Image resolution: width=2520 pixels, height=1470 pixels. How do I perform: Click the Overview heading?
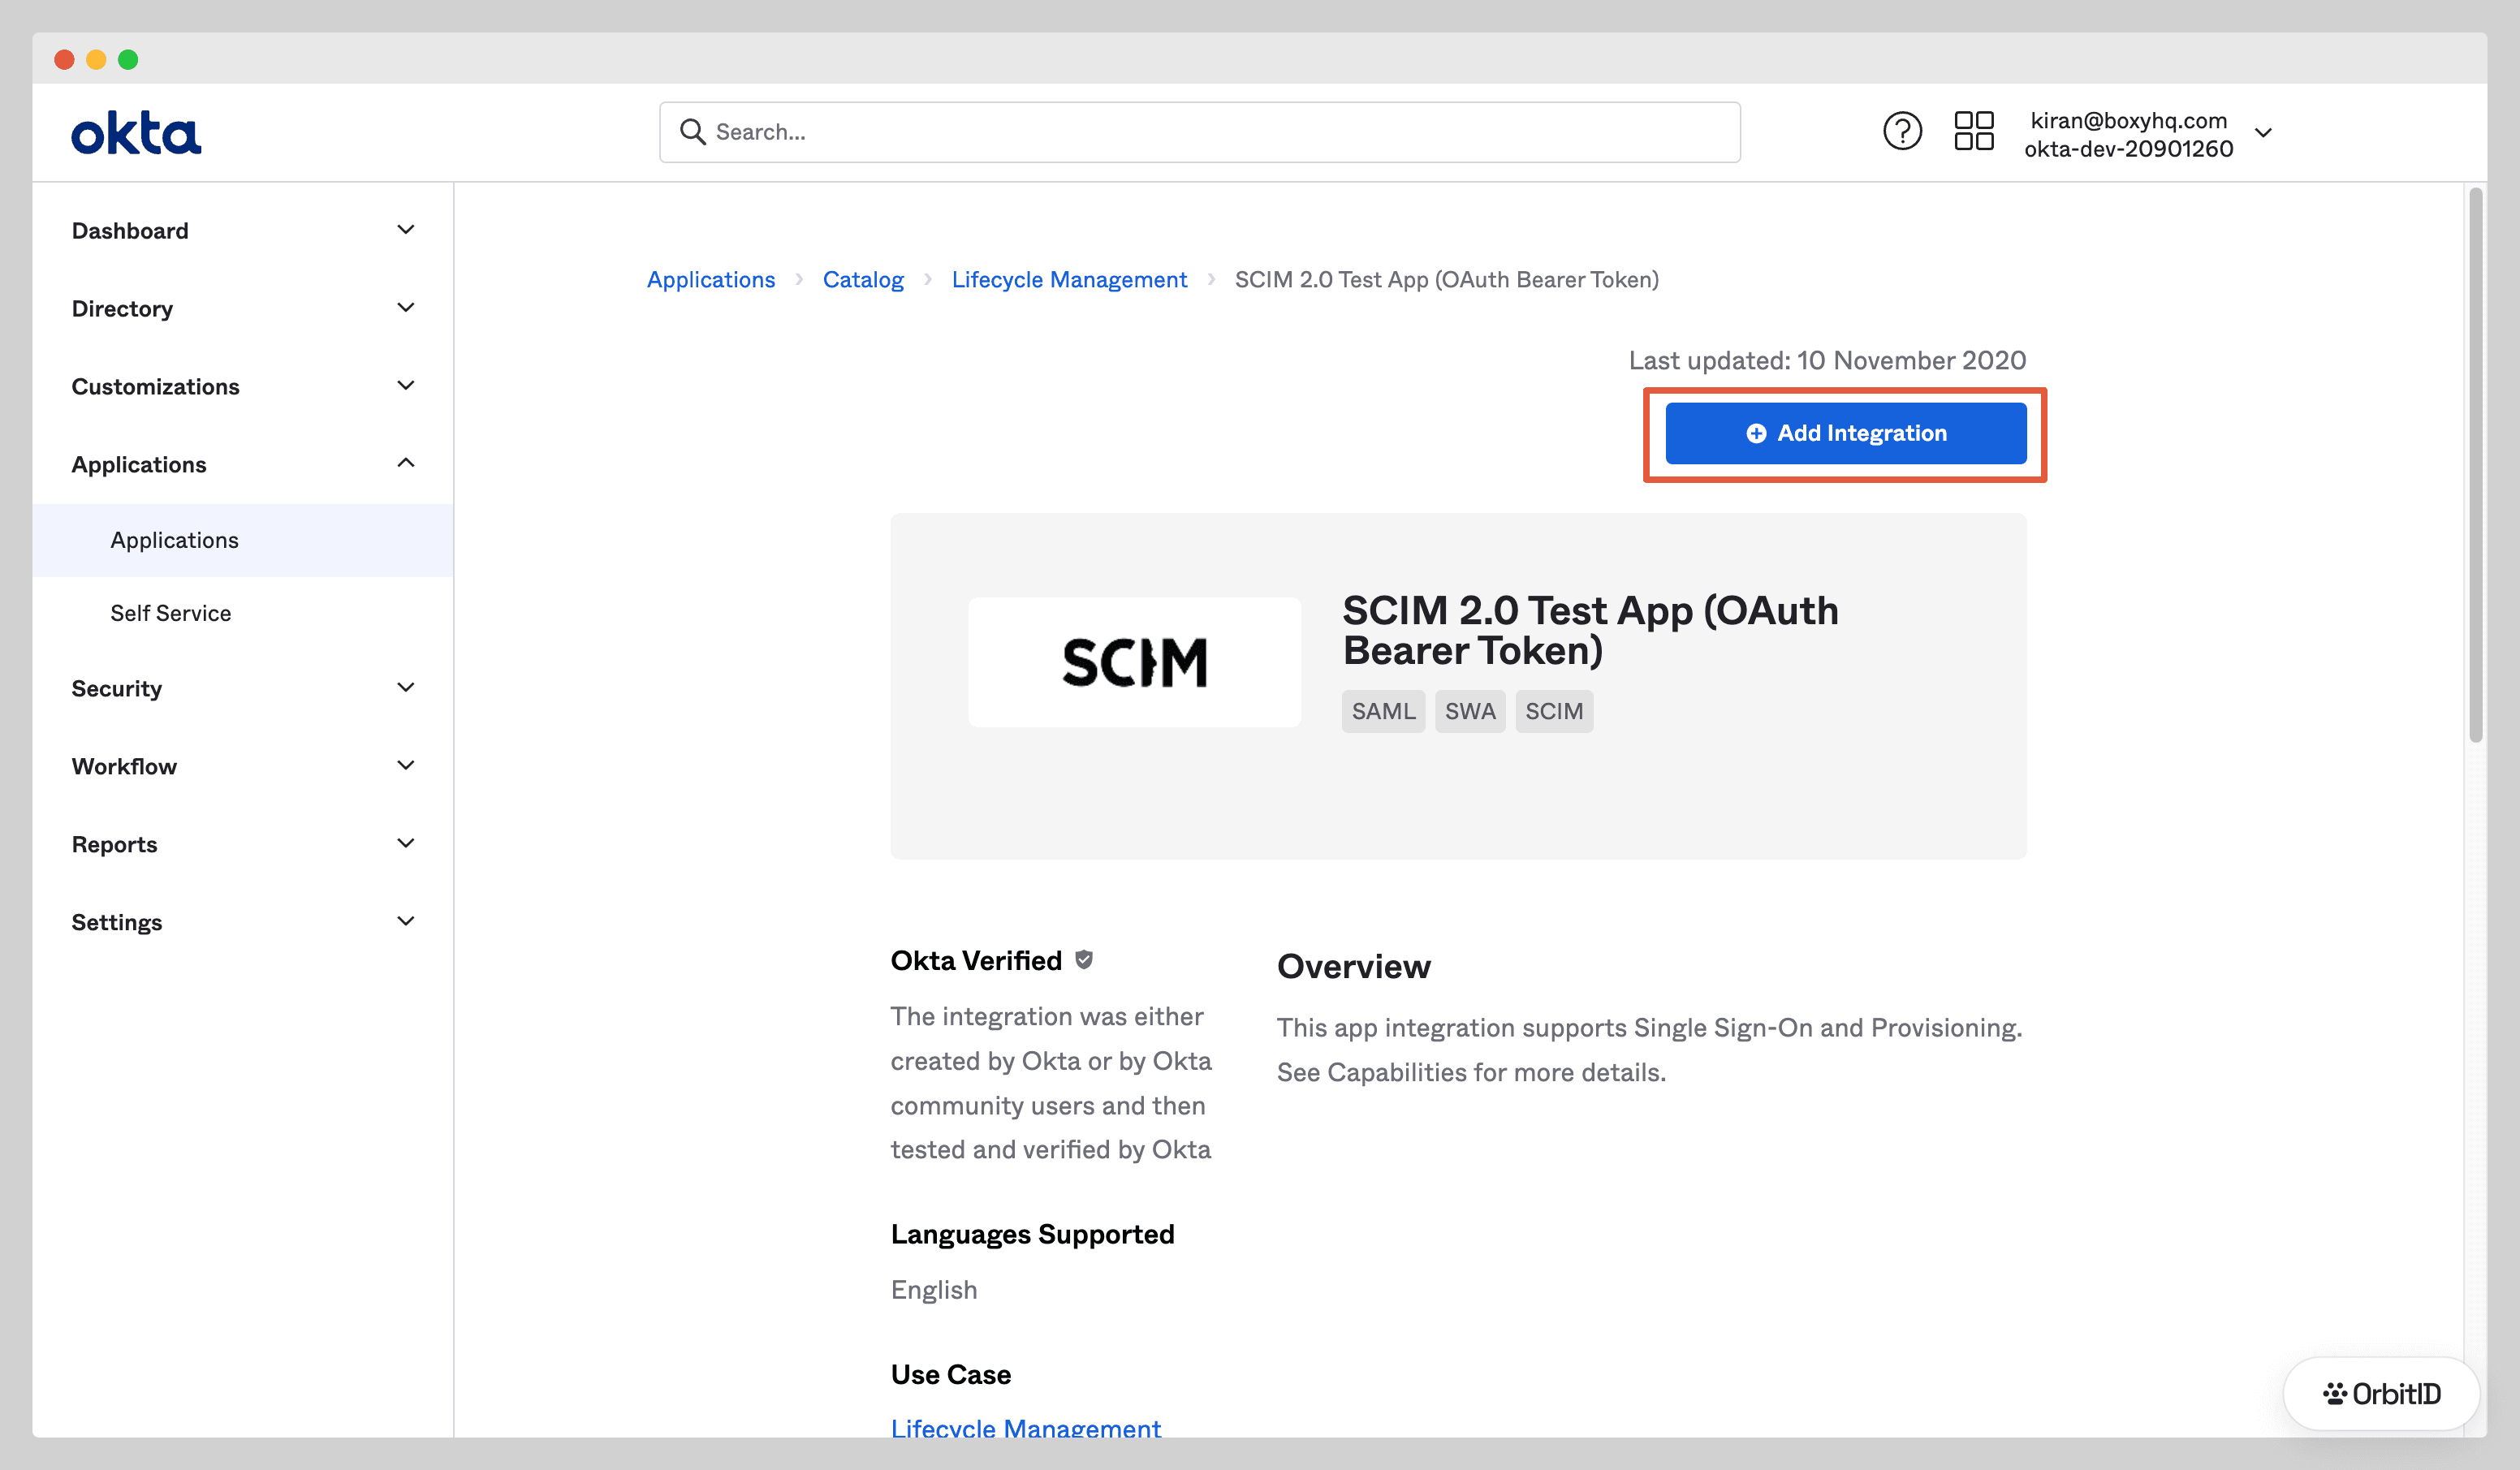tap(1353, 967)
